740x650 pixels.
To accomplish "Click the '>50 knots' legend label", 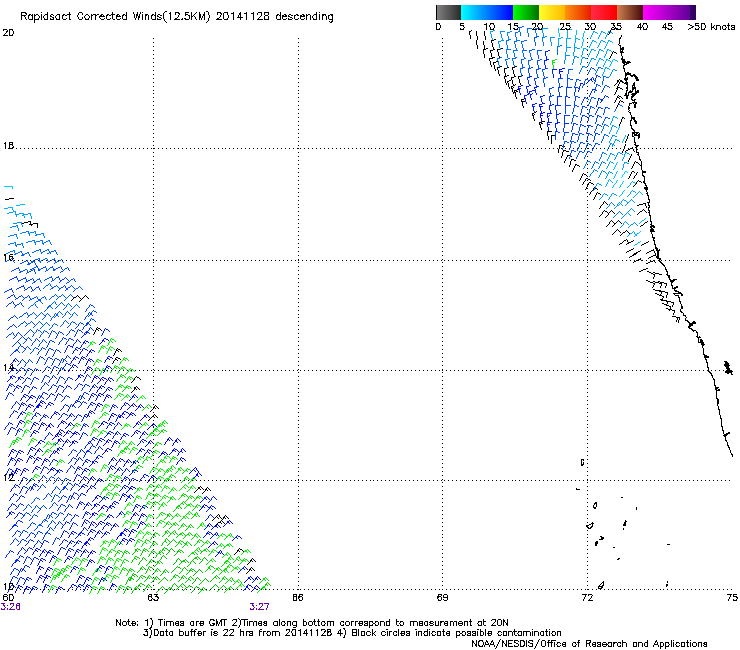I will click(x=711, y=27).
